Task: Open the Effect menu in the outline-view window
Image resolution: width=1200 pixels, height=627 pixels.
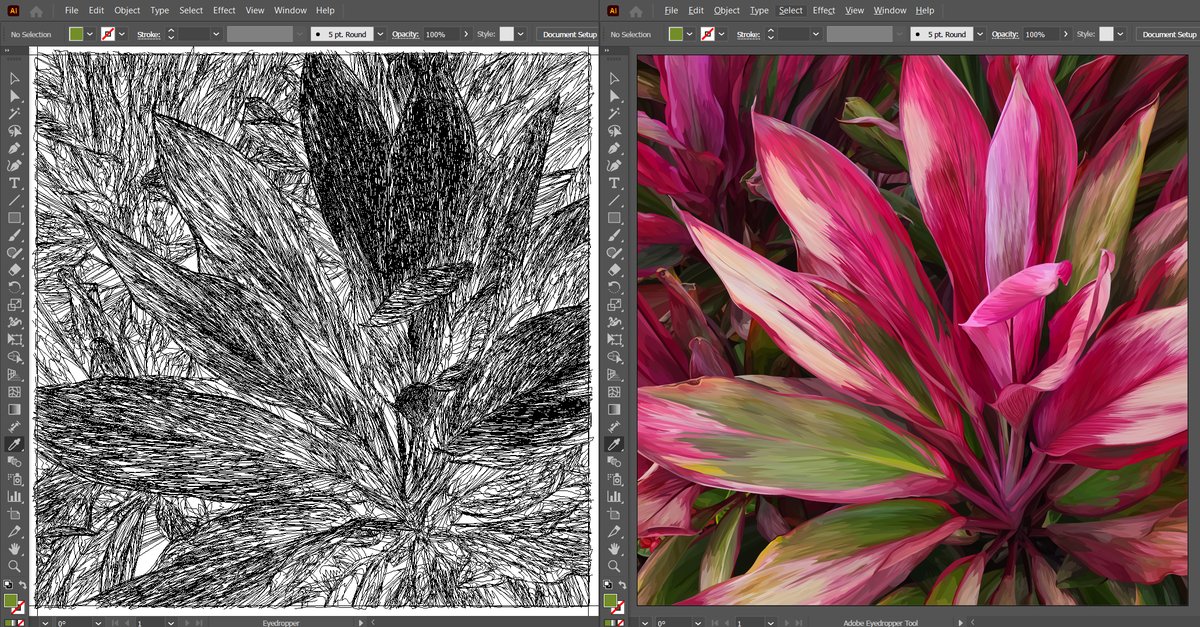Action: (224, 10)
